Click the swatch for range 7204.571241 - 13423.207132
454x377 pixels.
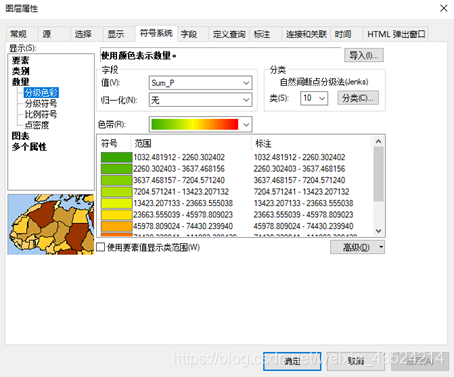116,192
